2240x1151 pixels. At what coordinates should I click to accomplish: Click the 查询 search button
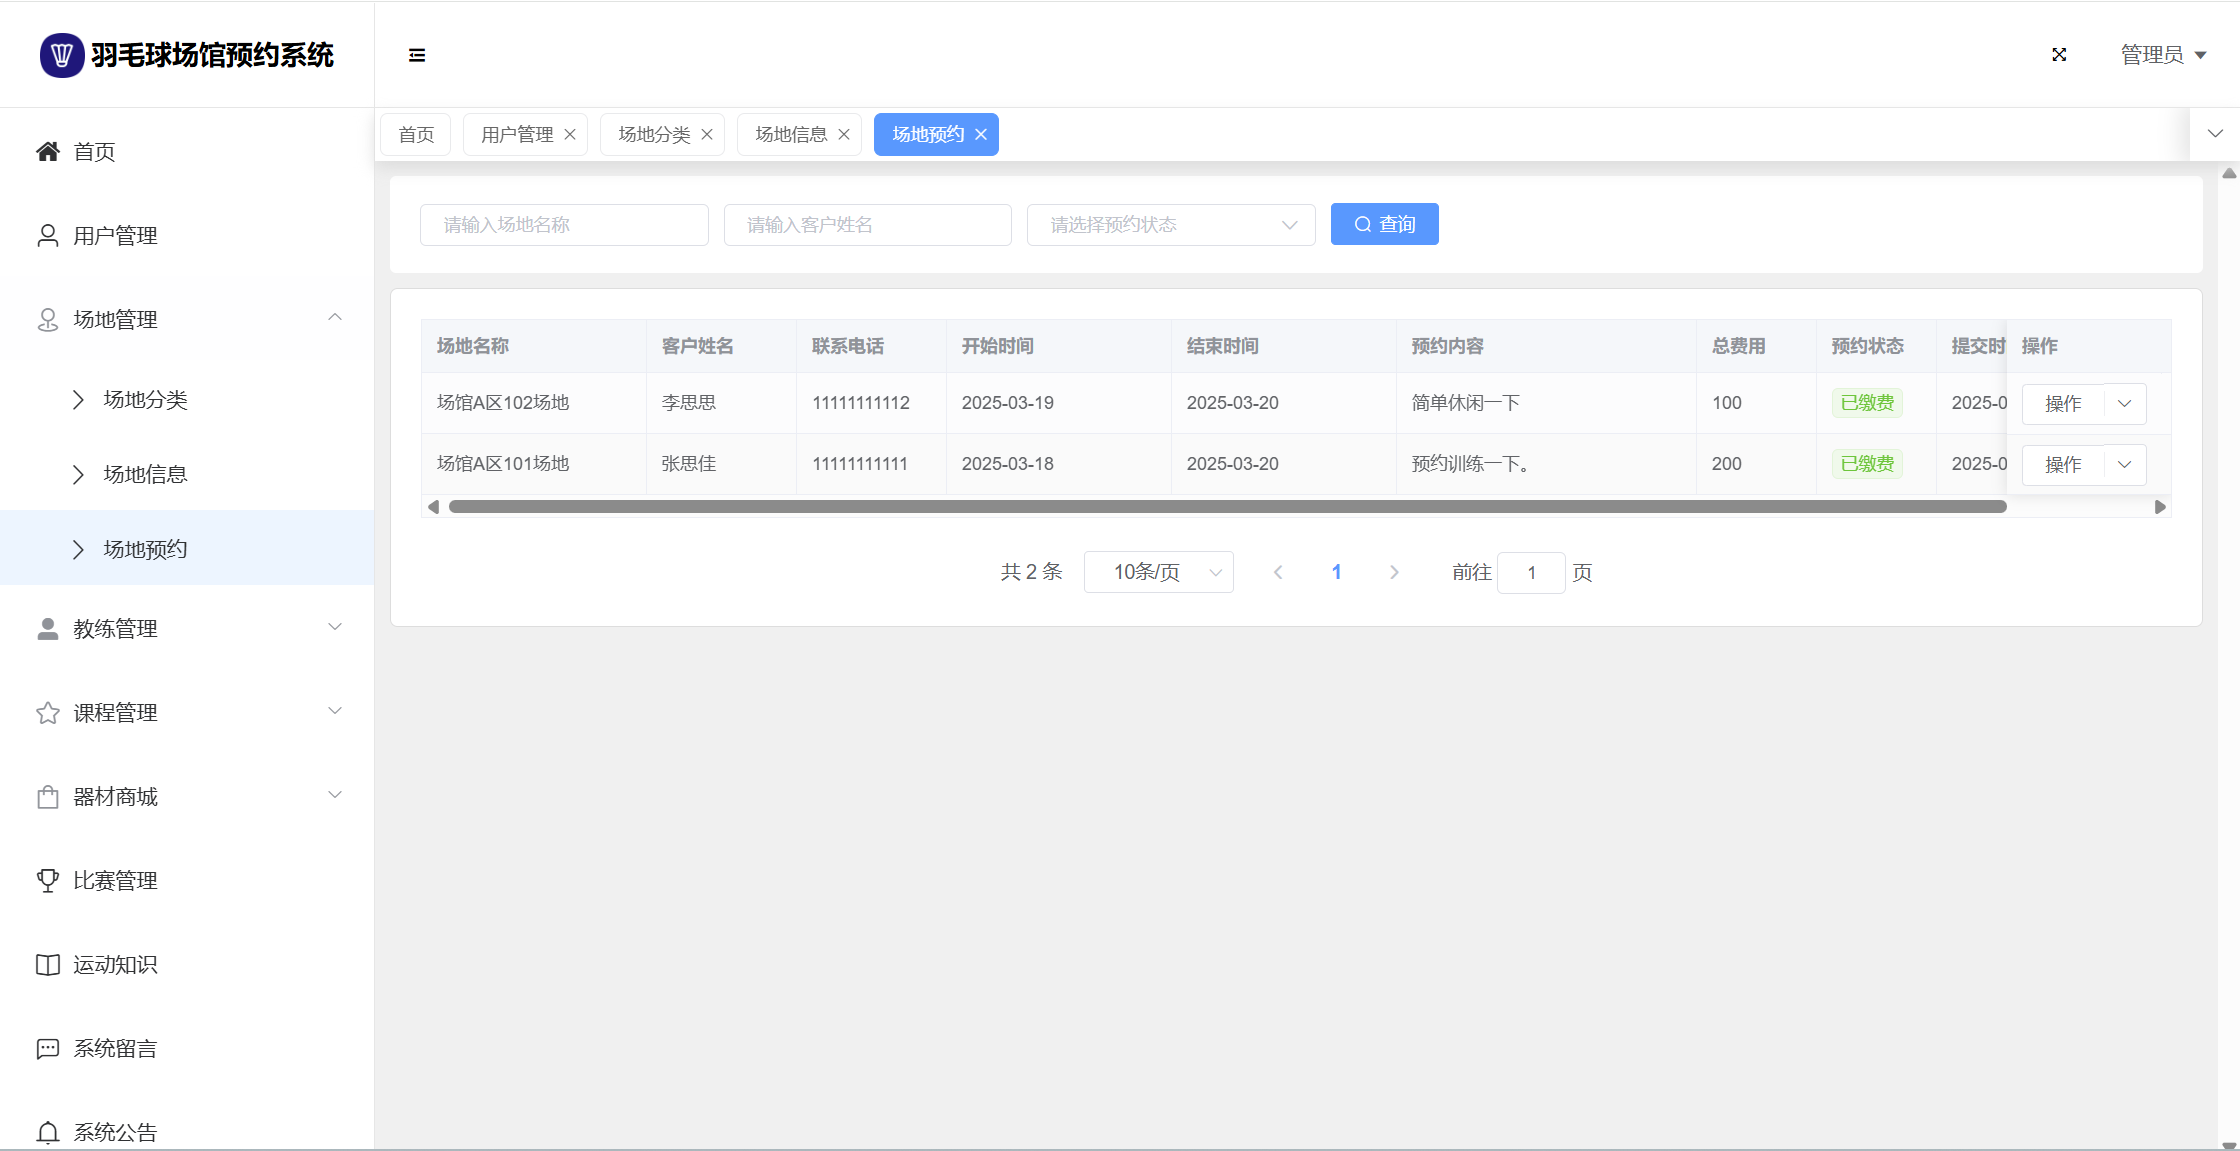(x=1384, y=224)
